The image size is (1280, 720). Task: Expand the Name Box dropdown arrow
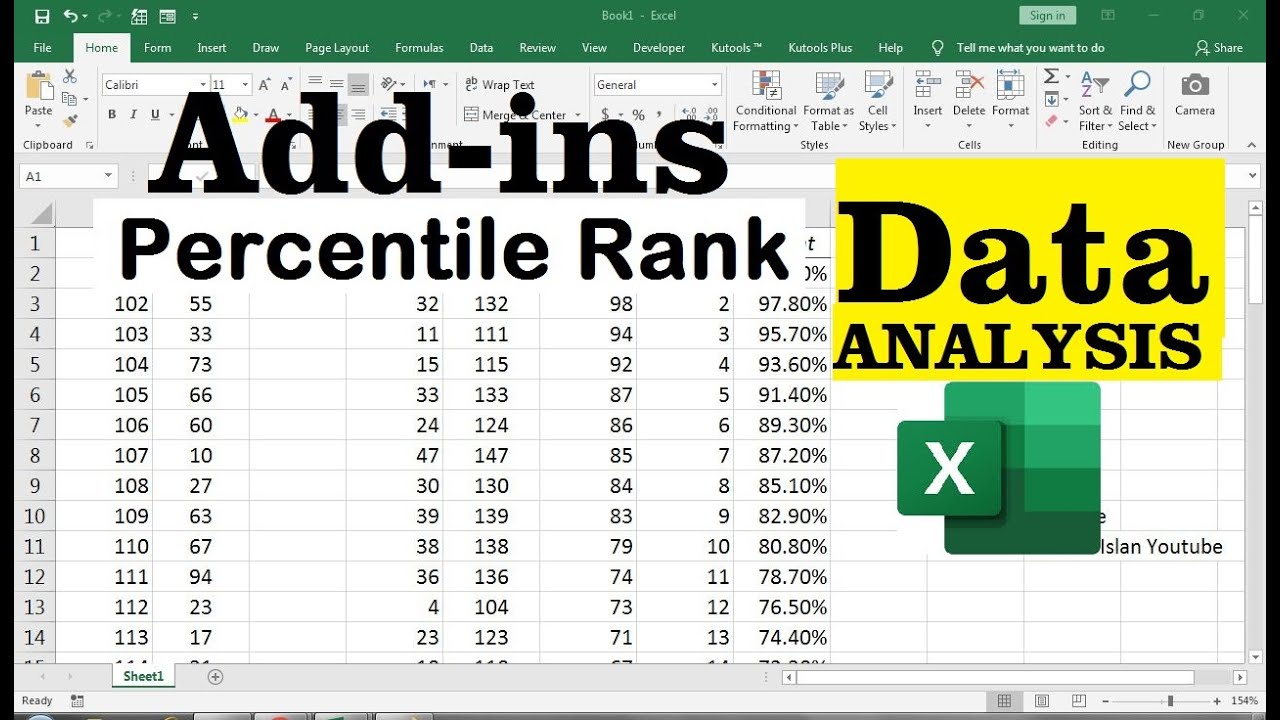(108, 176)
